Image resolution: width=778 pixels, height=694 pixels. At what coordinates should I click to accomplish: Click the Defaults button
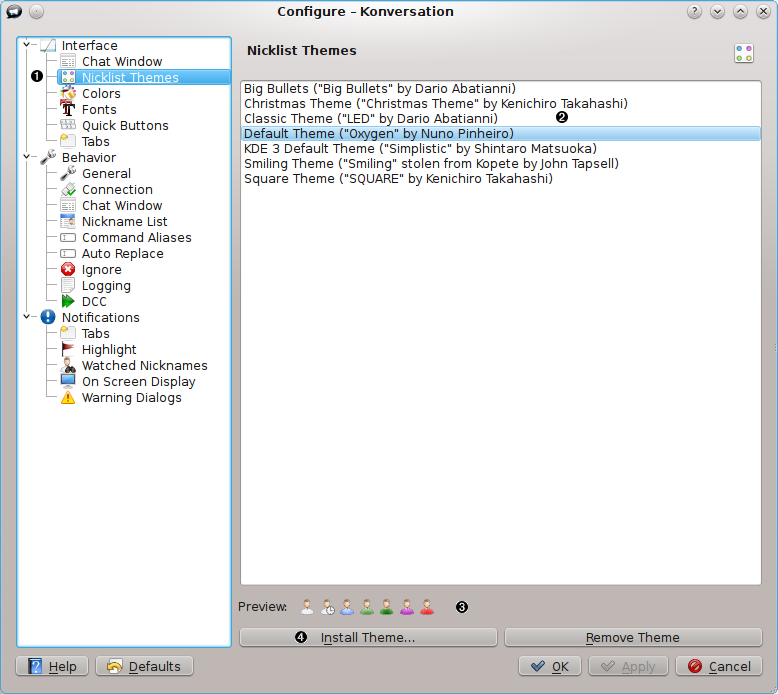144,666
